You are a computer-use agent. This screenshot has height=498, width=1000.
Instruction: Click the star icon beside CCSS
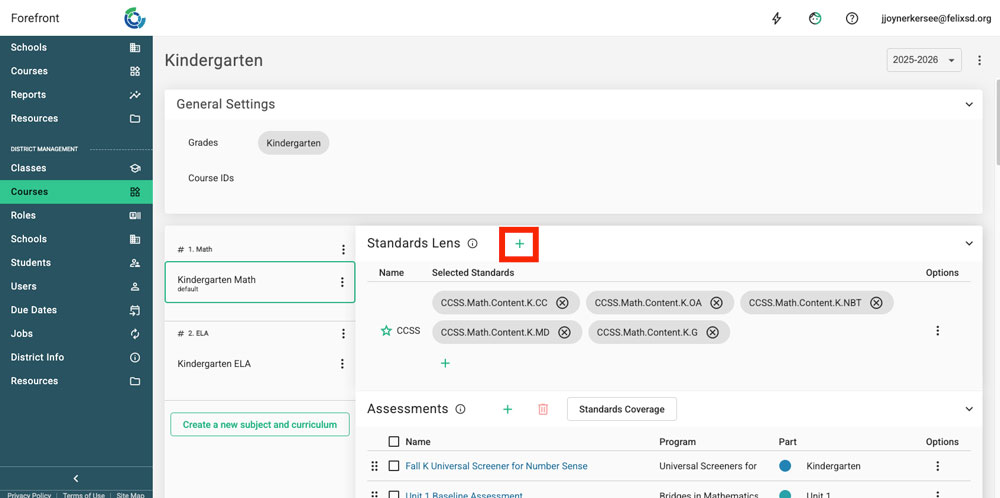[x=386, y=331]
